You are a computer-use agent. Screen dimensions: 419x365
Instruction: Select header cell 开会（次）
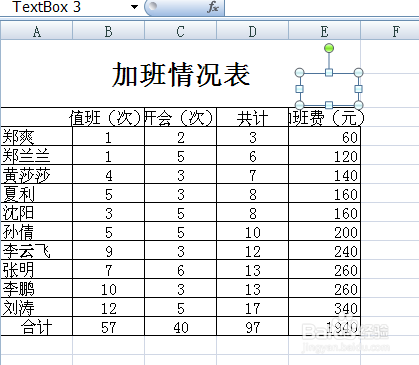tap(180, 117)
